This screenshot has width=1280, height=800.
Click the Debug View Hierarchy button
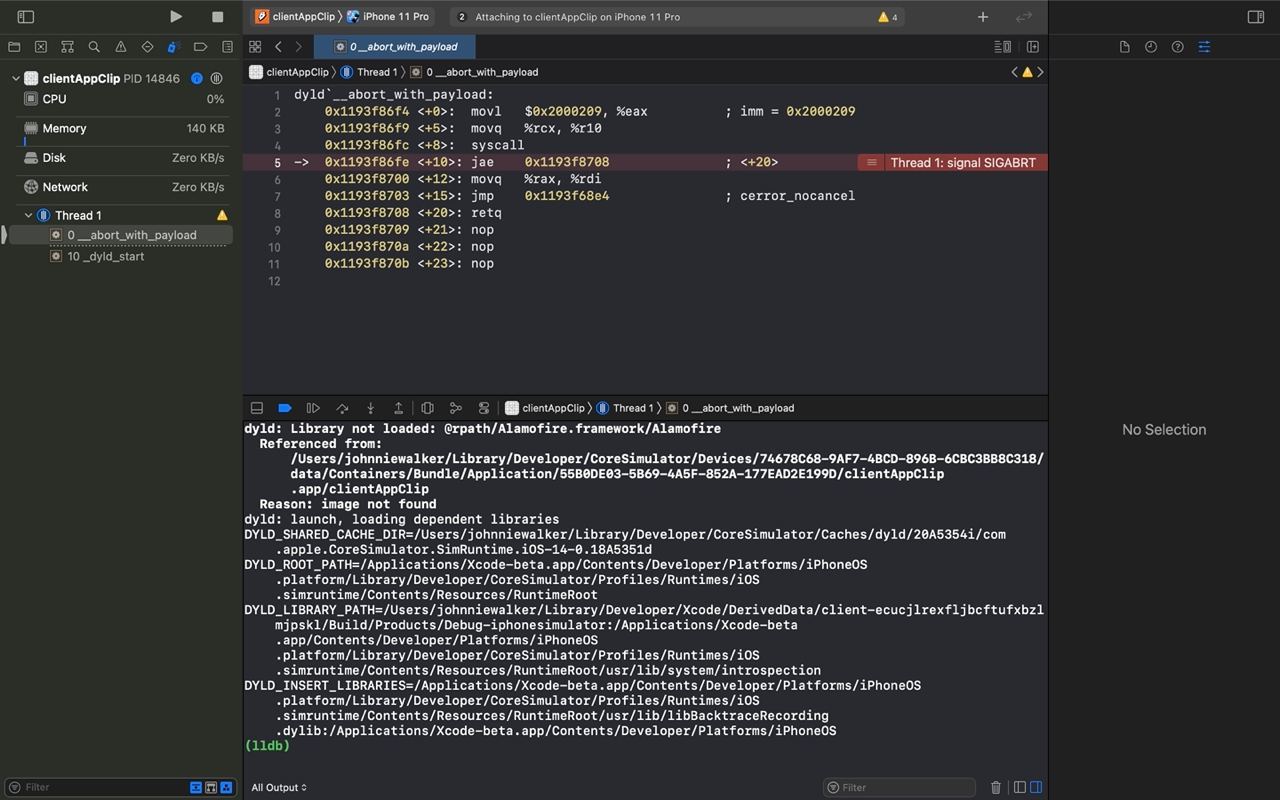coord(427,408)
